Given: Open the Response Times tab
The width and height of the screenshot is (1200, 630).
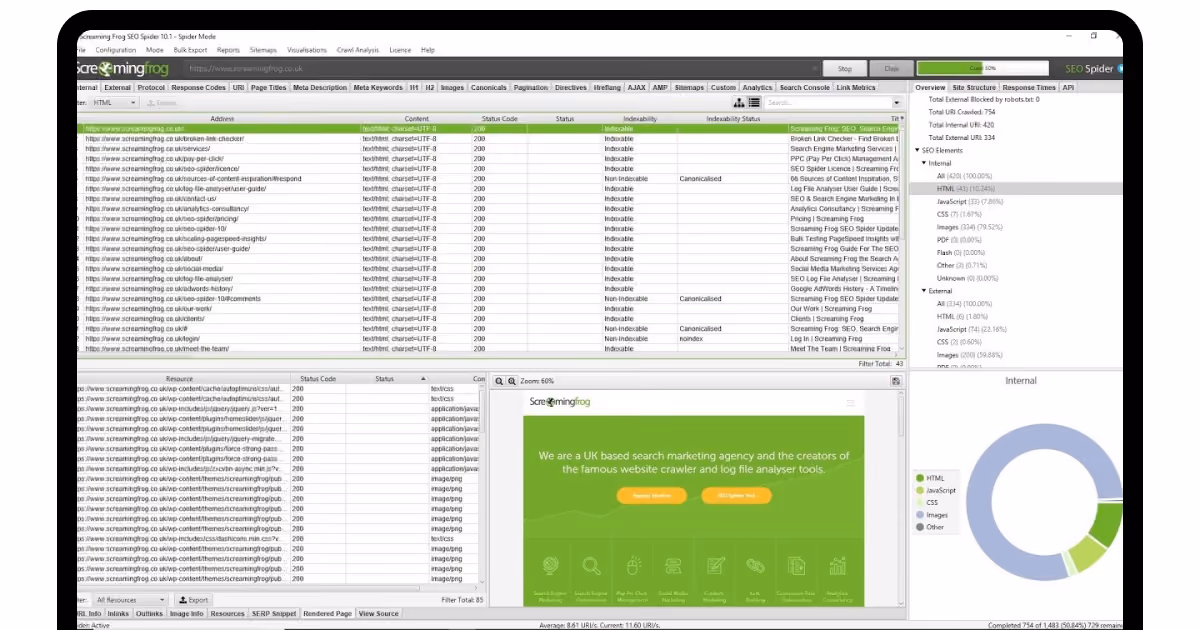Looking at the screenshot, I should coord(1029,88).
